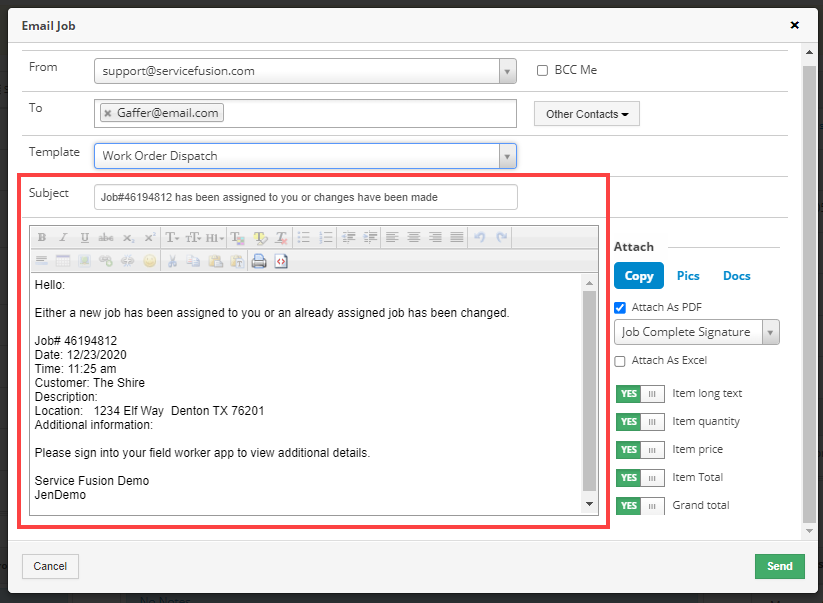Insert table into message
Screen dimensions: 823x603
63,260
